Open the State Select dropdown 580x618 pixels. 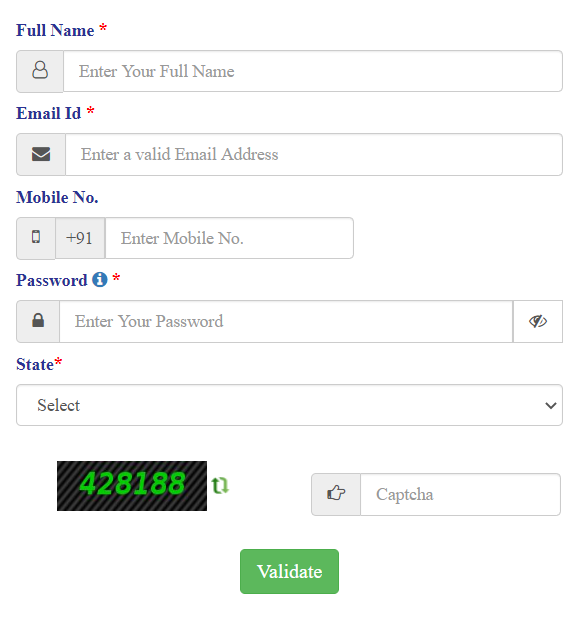pyautogui.click(x=289, y=405)
